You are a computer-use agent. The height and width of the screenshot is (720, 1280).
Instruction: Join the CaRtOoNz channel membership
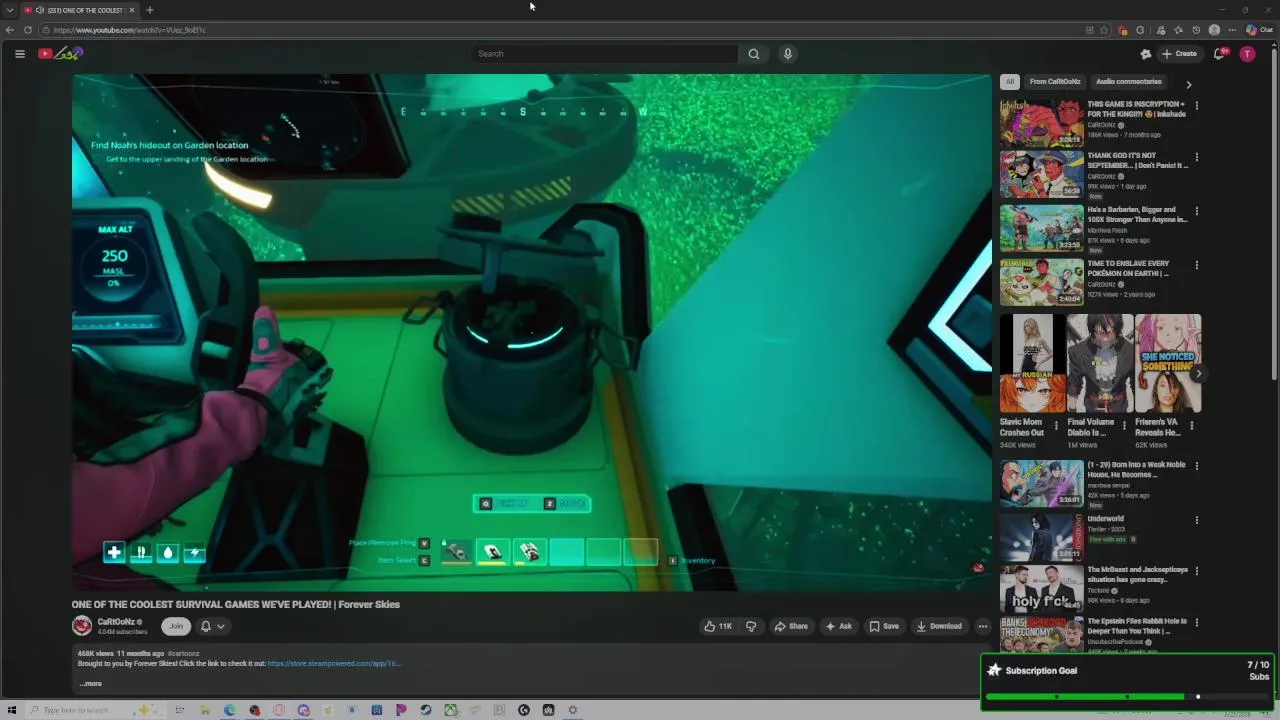176,626
